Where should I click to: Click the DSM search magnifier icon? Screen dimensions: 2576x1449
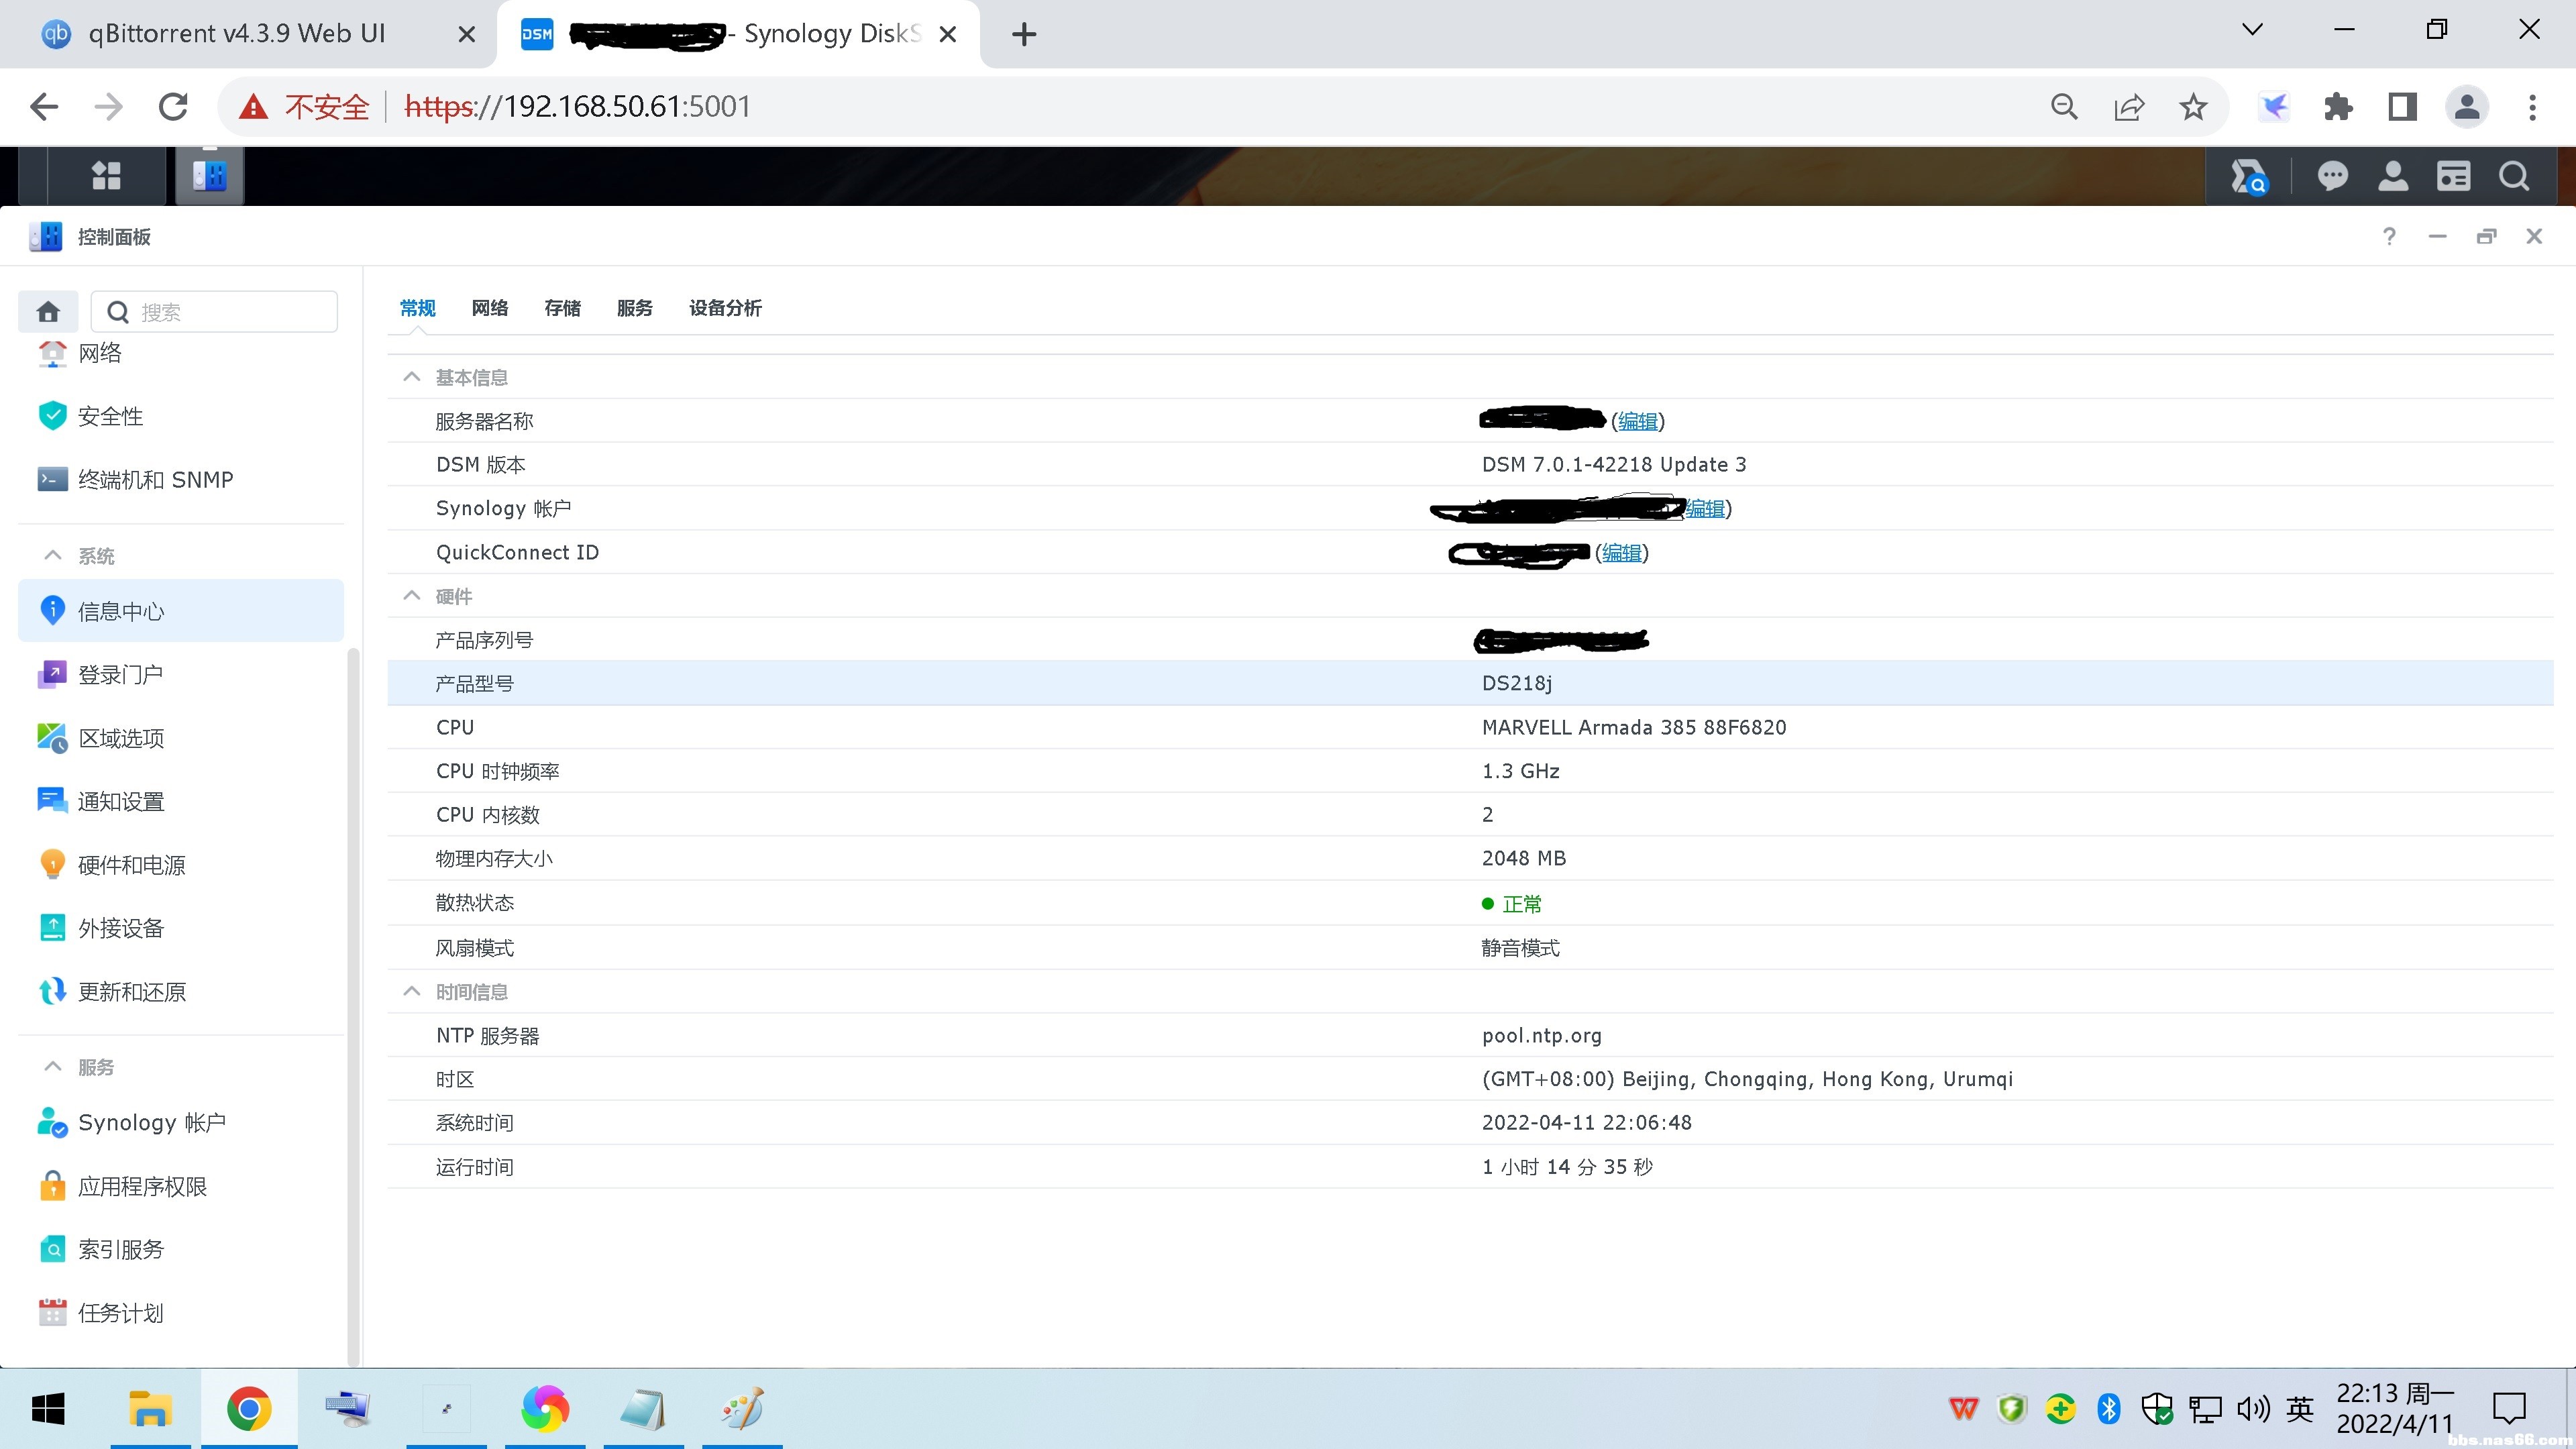[x=2514, y=176]
